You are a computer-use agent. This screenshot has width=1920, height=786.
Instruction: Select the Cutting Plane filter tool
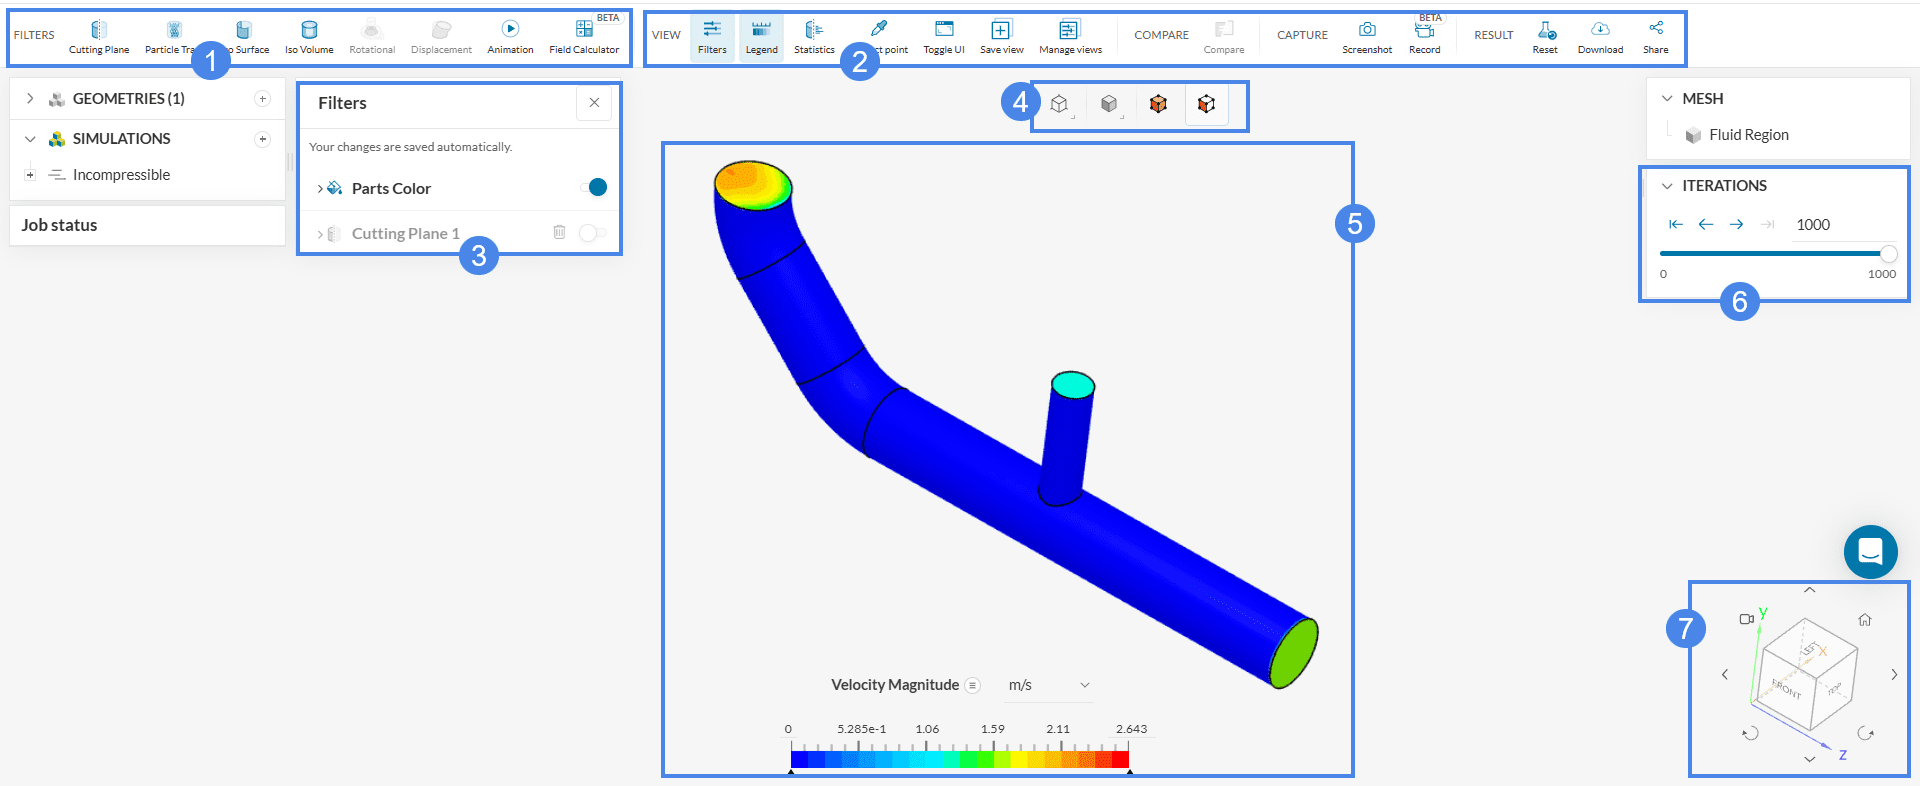[x=98, y=37]
